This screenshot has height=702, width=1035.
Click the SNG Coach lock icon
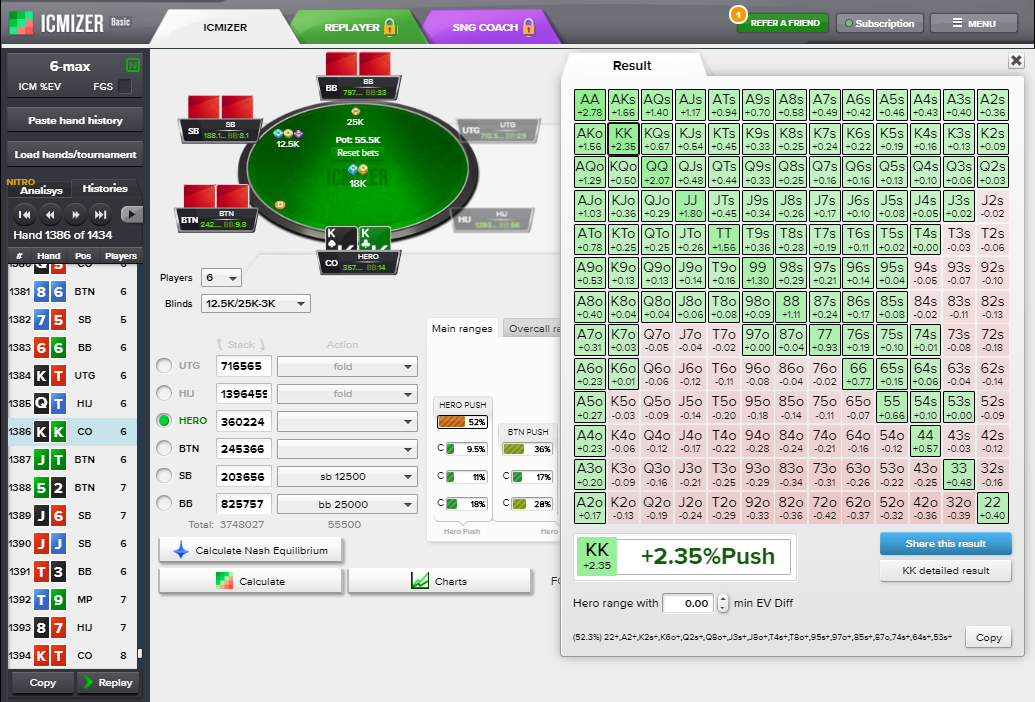point(528,27)
